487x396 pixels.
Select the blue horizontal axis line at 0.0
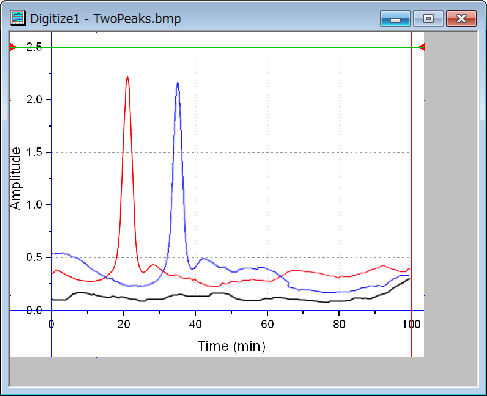pyautogui.click(x=217, y=310)
